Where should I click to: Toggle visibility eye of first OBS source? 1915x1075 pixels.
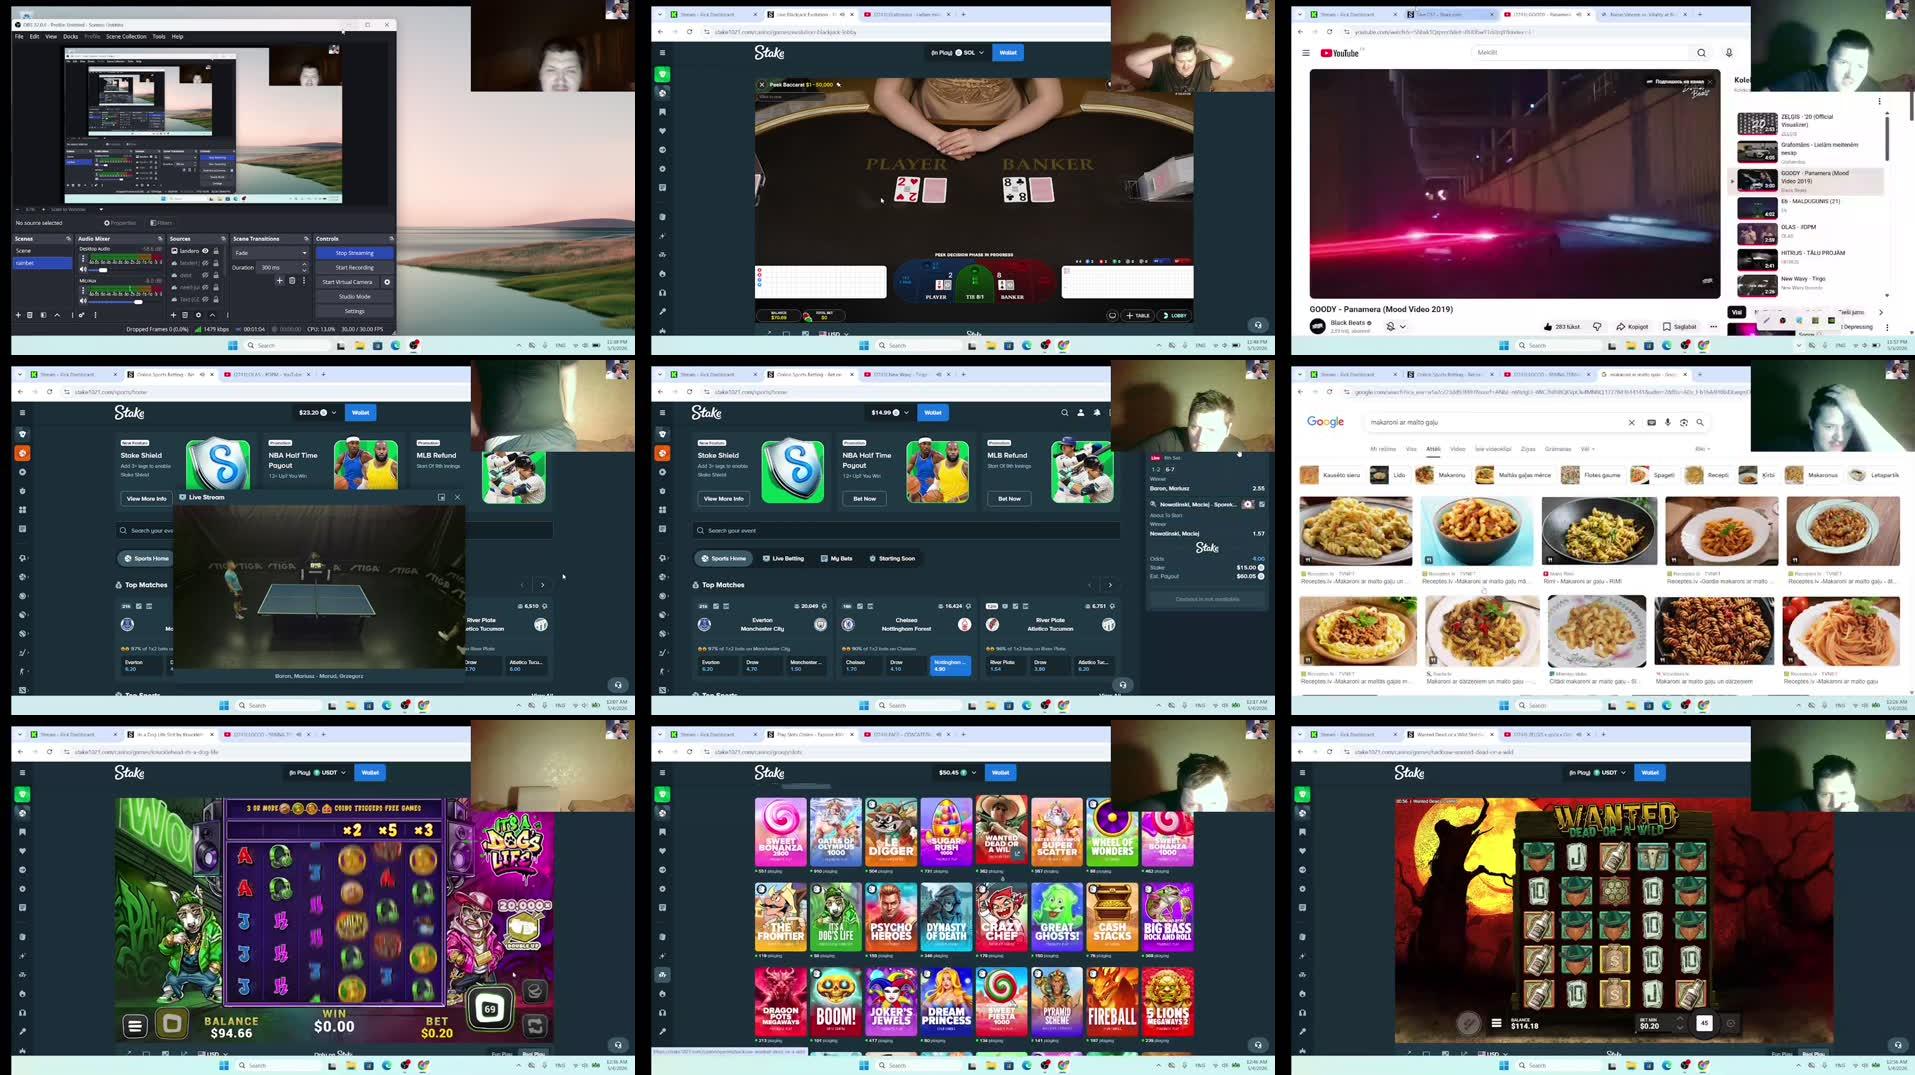pyautogui.click(x=206, y=251)
